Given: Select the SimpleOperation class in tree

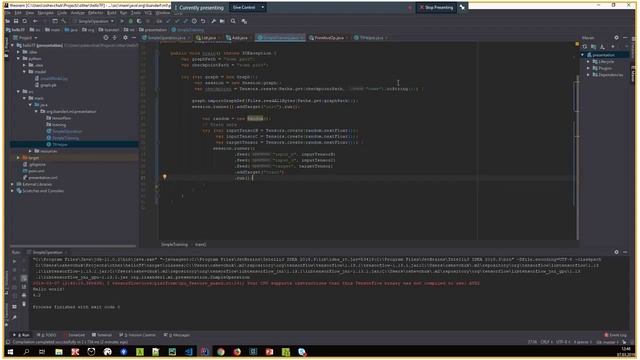Looking at the screenshot, I should coord(64,131).
